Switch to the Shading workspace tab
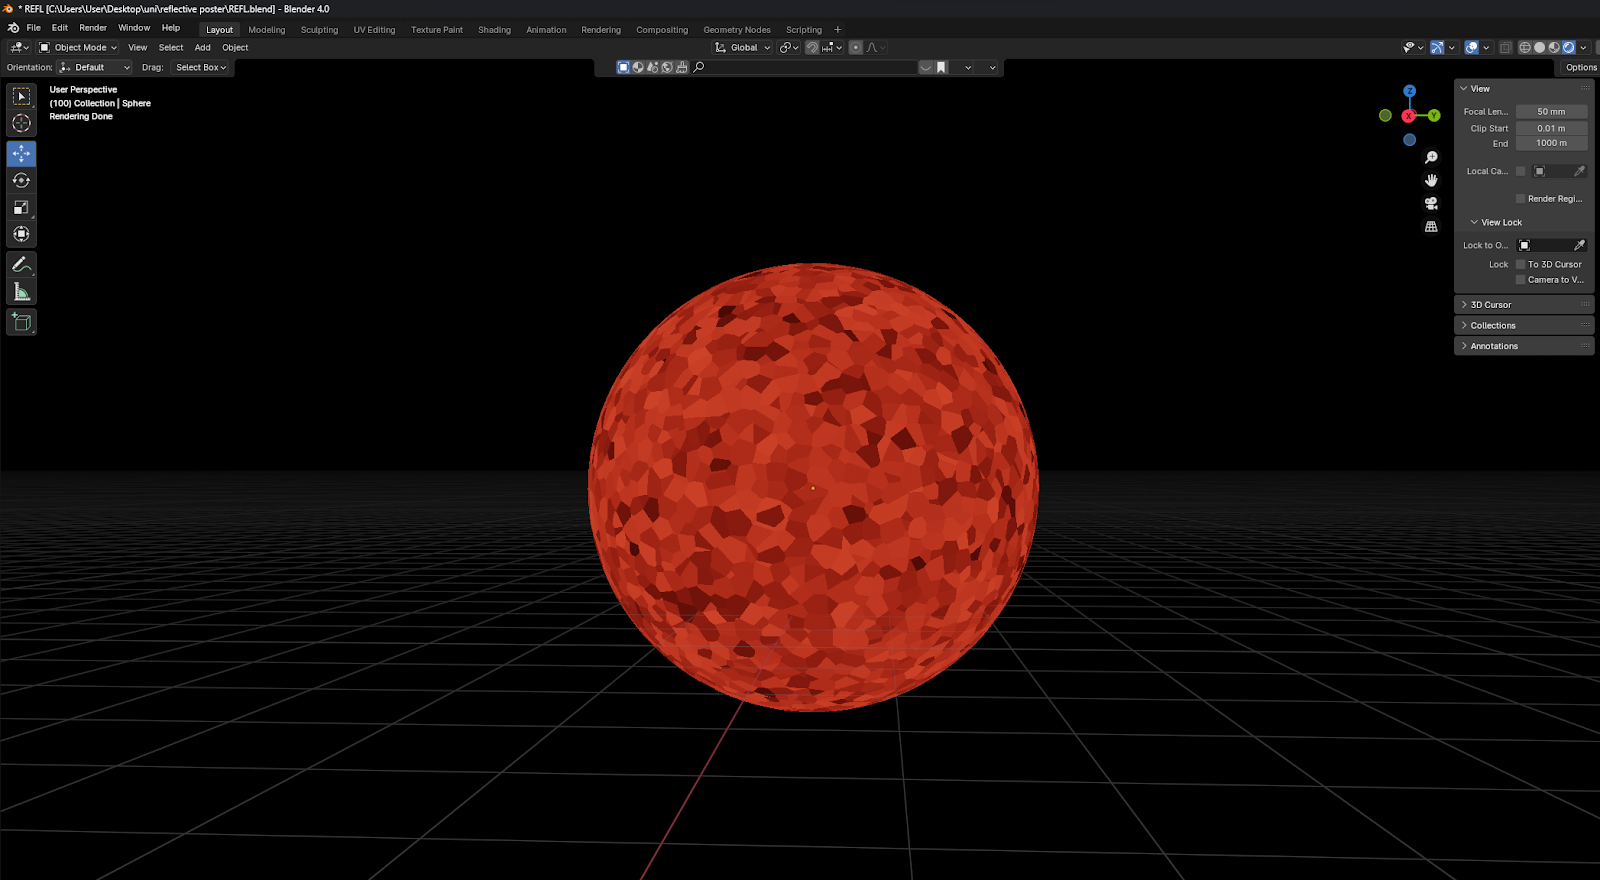This screenshot has width=1600, height=880. coord(494,30)
